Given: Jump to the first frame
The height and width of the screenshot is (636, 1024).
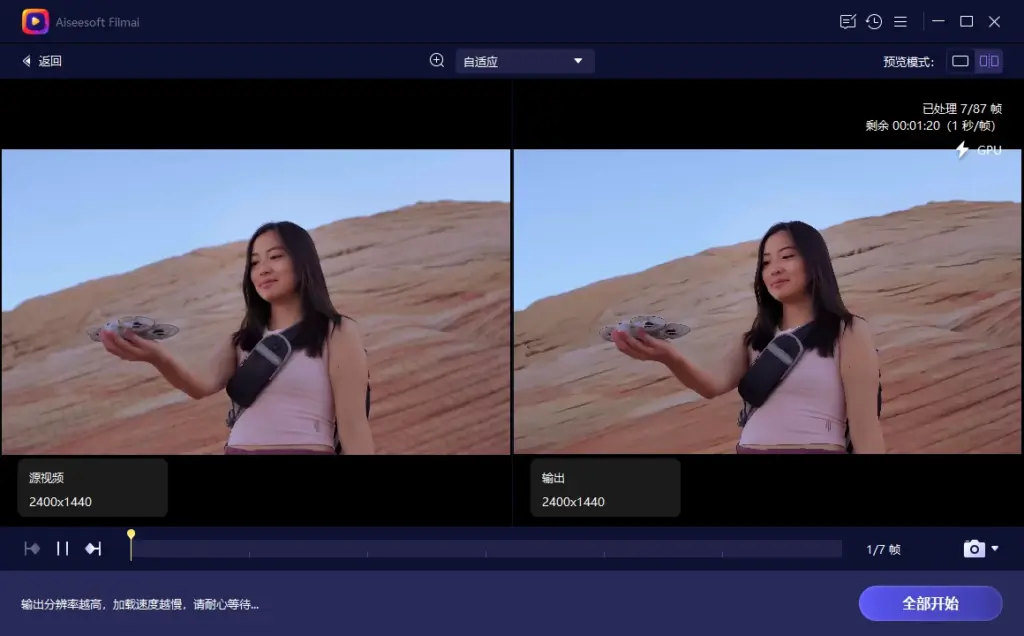Looking at the screenshot, I should tap(32, 548).
